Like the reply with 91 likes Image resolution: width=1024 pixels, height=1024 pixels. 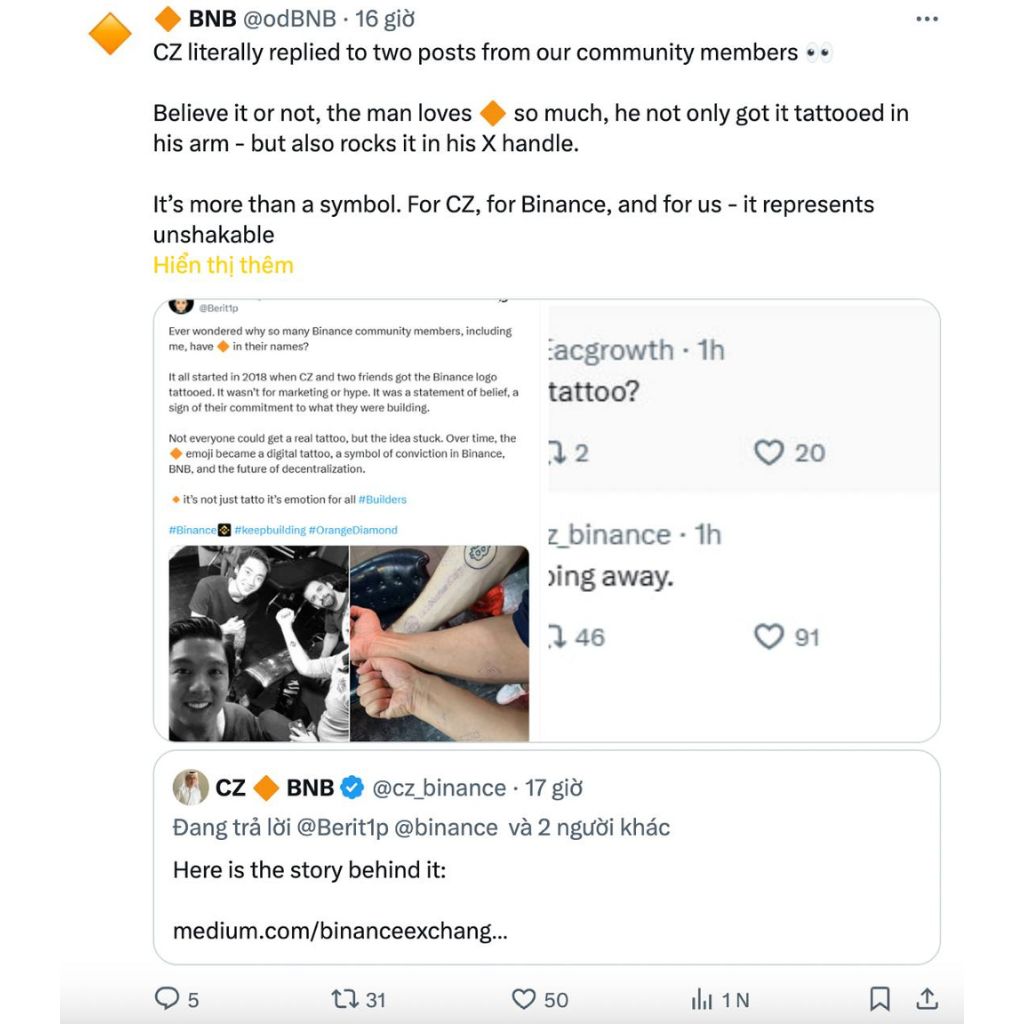[769, 637]
